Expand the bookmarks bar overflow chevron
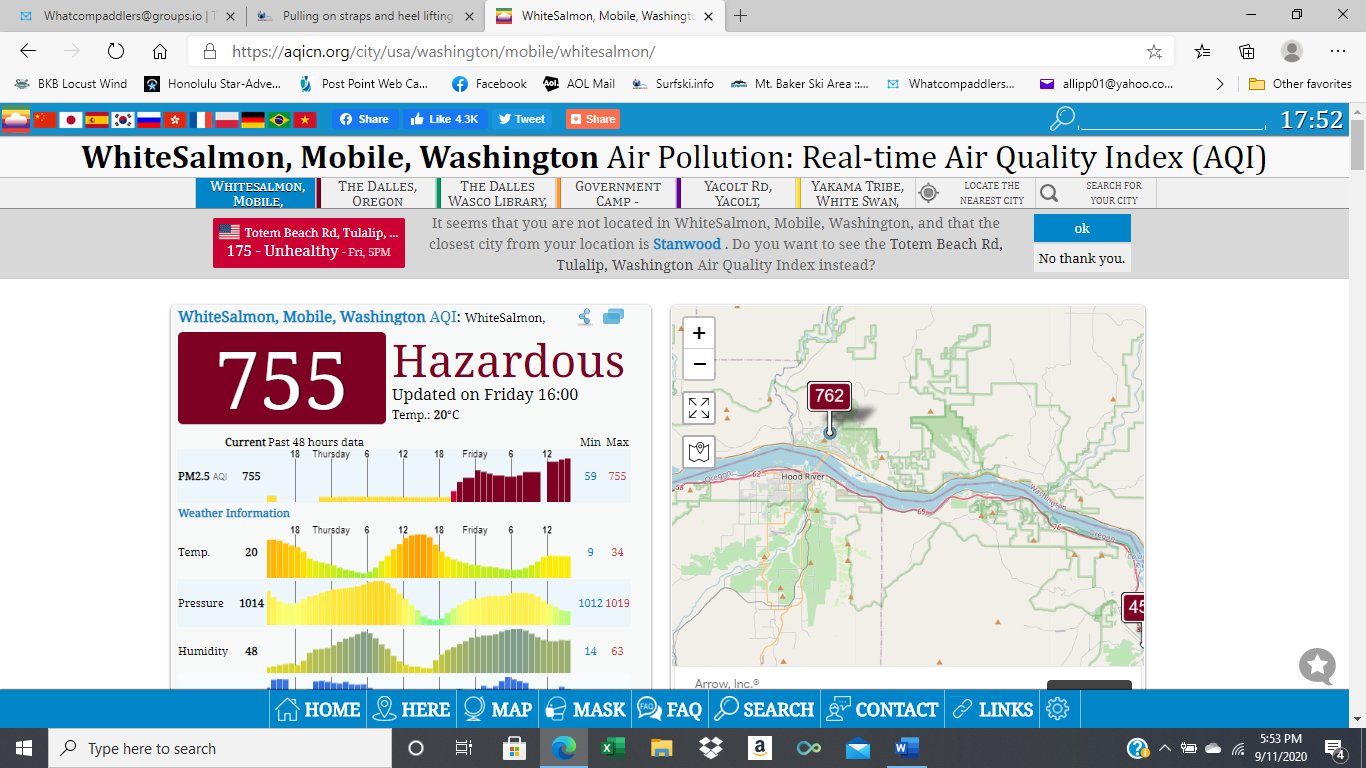This screenshot has width=1366, height=768. [1219, 84]
